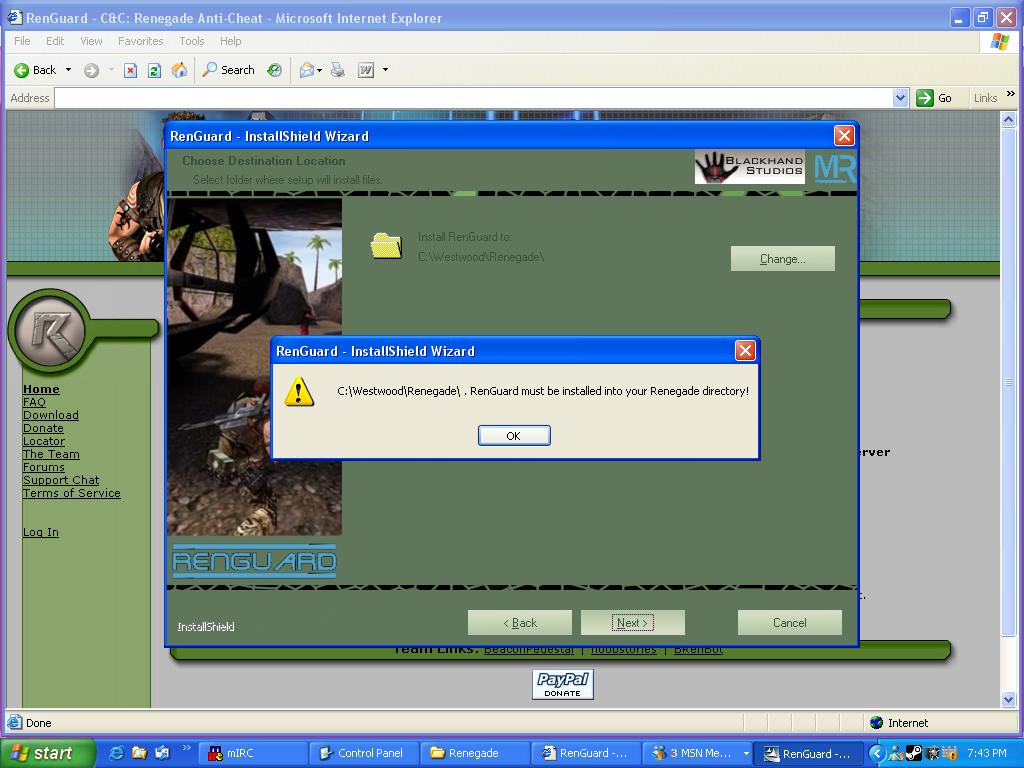The width and height of the screenshot is (1024, 768).
Task: Click the Print toolbar icon
Action: point(338,70)
